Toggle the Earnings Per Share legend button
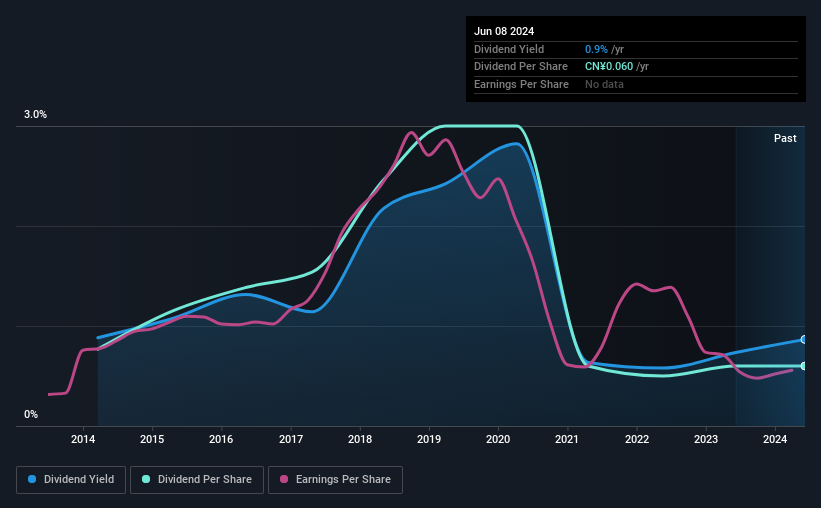Screen dimensions: 821x508 [x=335, y=480]
